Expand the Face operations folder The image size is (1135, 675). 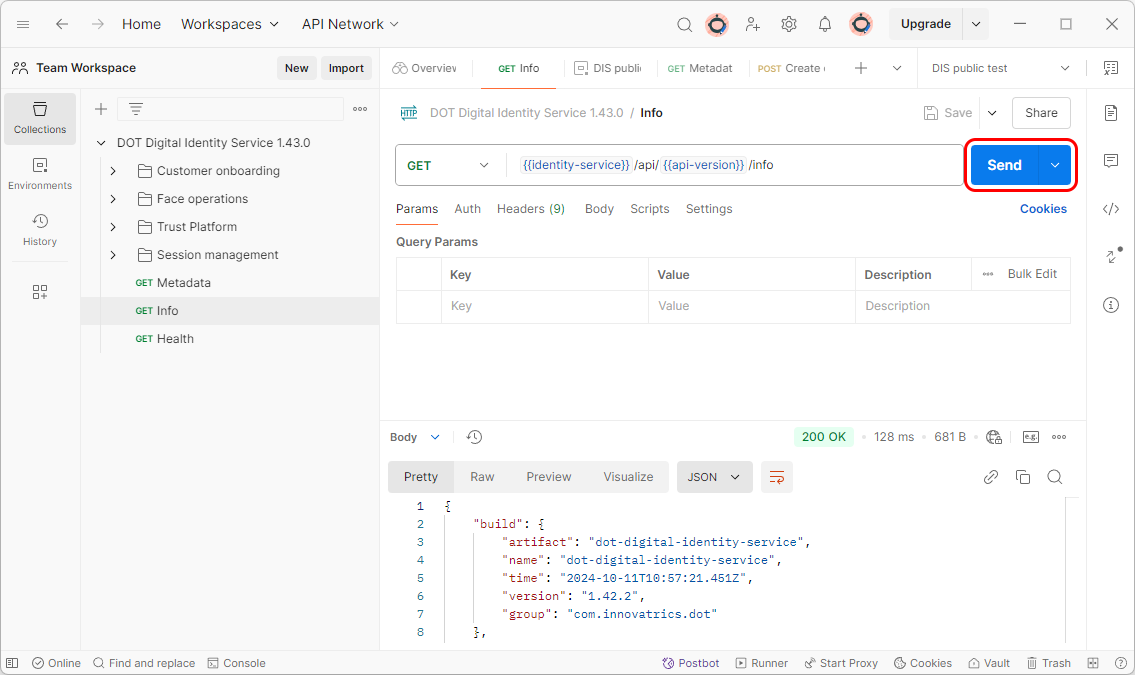113,199
